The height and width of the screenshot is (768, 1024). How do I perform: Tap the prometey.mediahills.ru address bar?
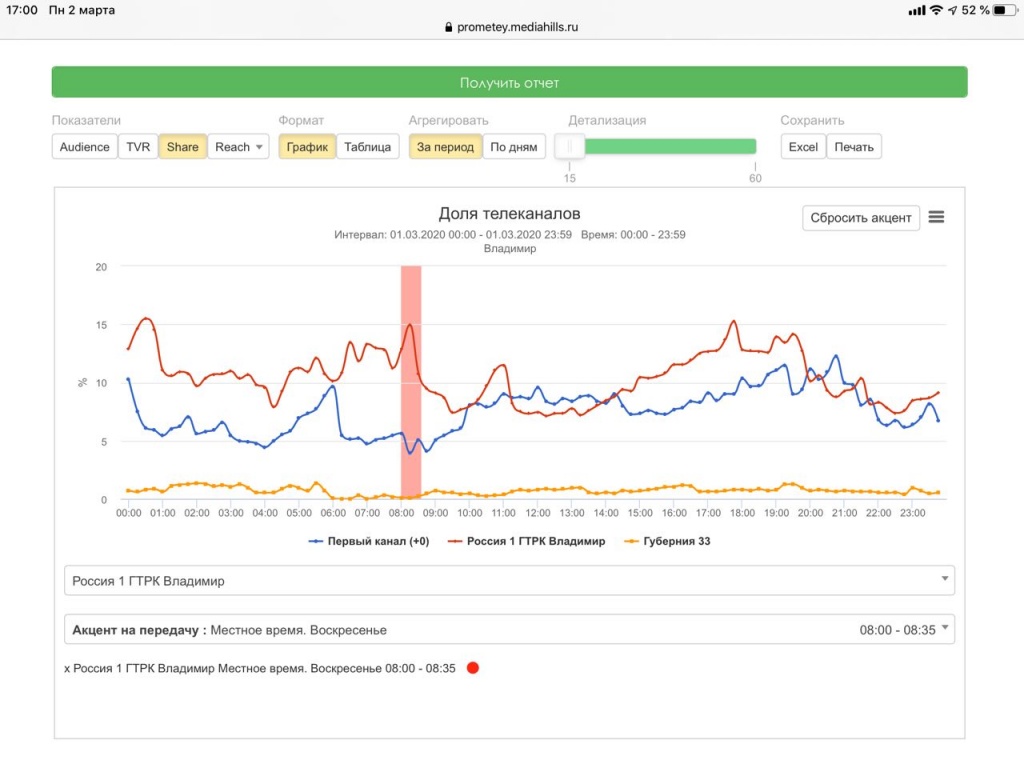pyautogui.click(x=511, y=27)
